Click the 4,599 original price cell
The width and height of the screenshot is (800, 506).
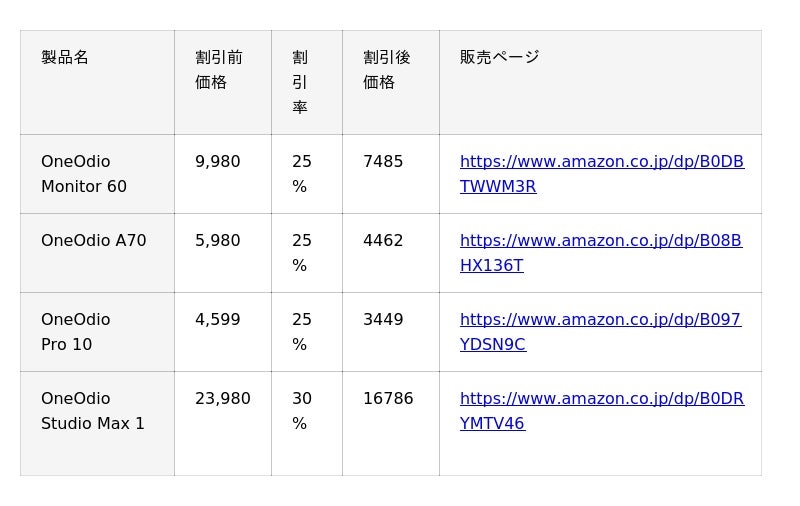coord(218,320)
